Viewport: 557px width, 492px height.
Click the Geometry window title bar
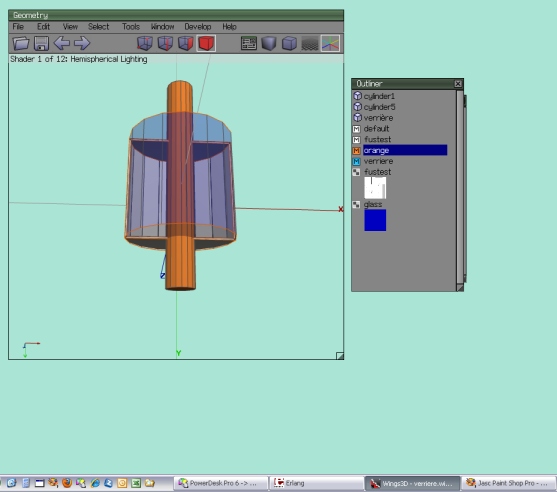(x=176, y=15)
